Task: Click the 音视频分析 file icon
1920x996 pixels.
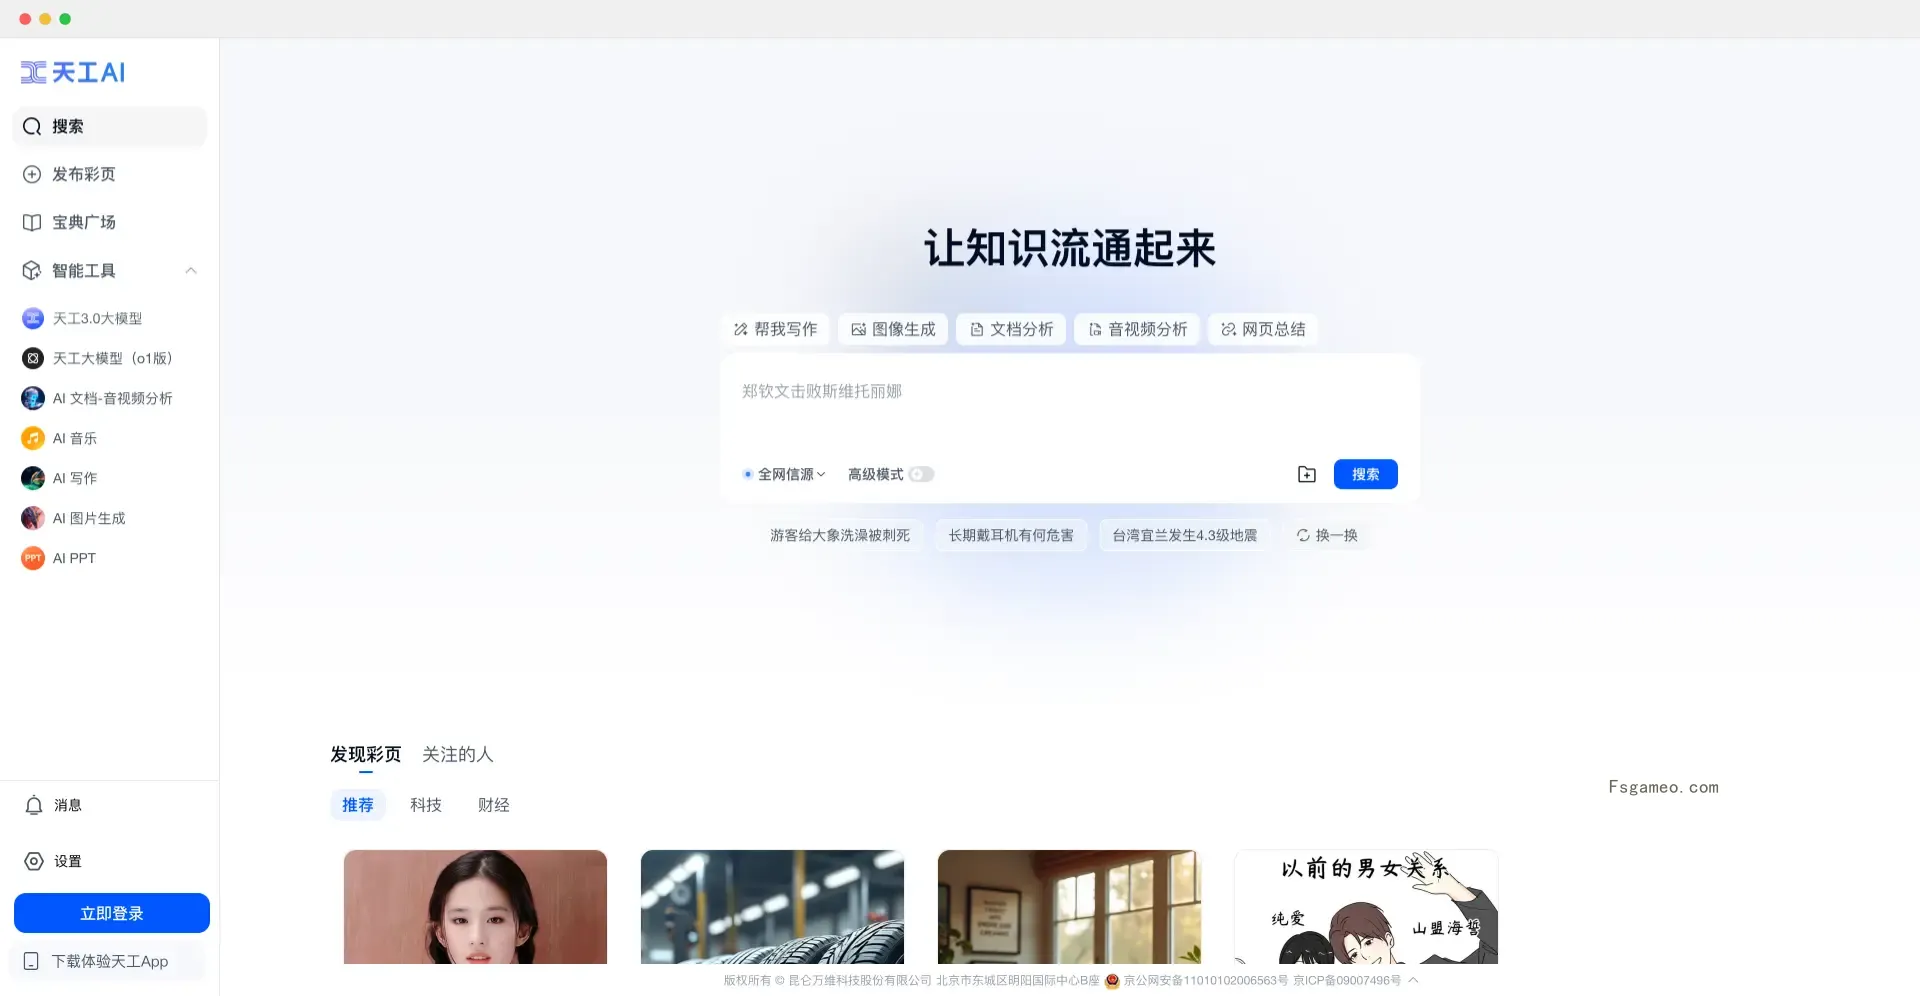Action: pos(1095,329)
